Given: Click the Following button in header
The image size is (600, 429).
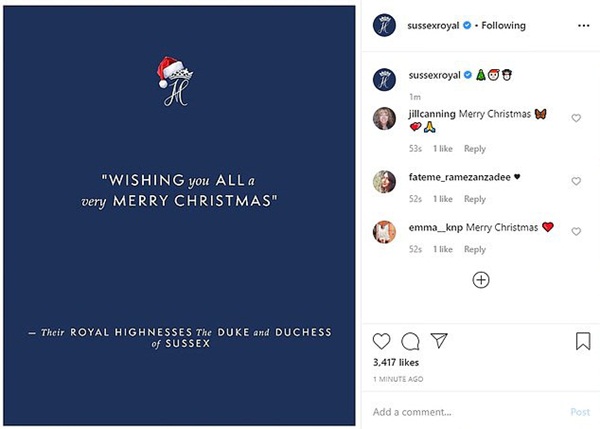Looking at the screenshot, I should coord(503,25).
